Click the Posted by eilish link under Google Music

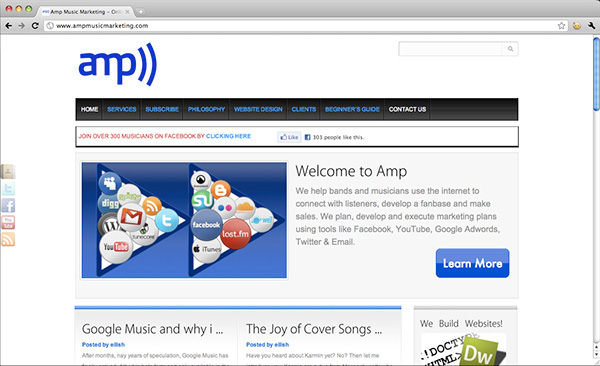pyautogui.click(x=103, y=345)
